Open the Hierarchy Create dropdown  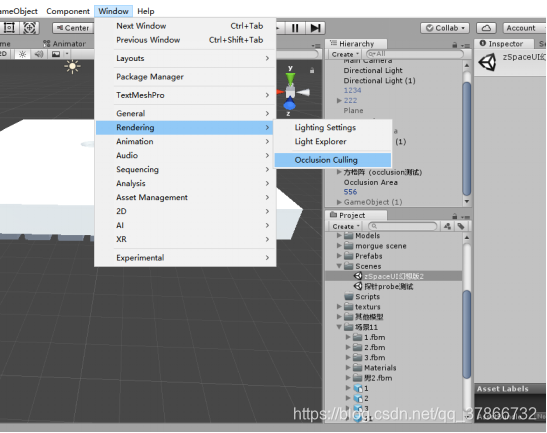[x=345, y=54]
